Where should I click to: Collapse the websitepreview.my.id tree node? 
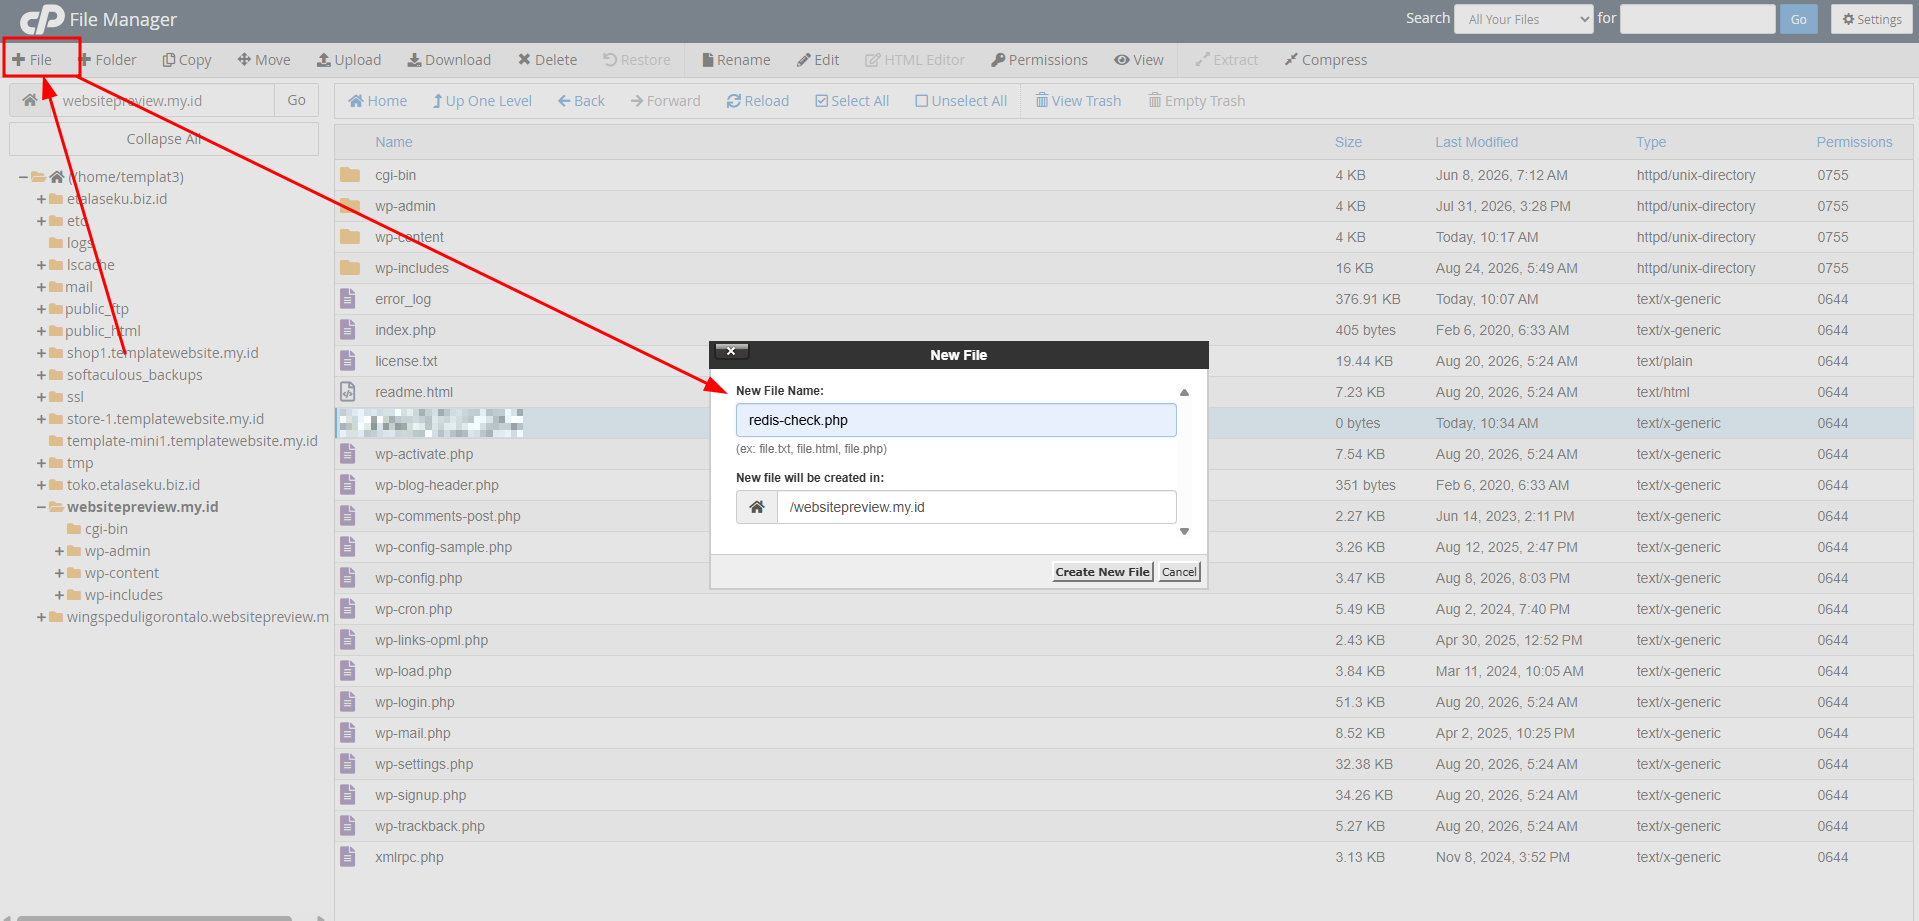pos(41,507)
